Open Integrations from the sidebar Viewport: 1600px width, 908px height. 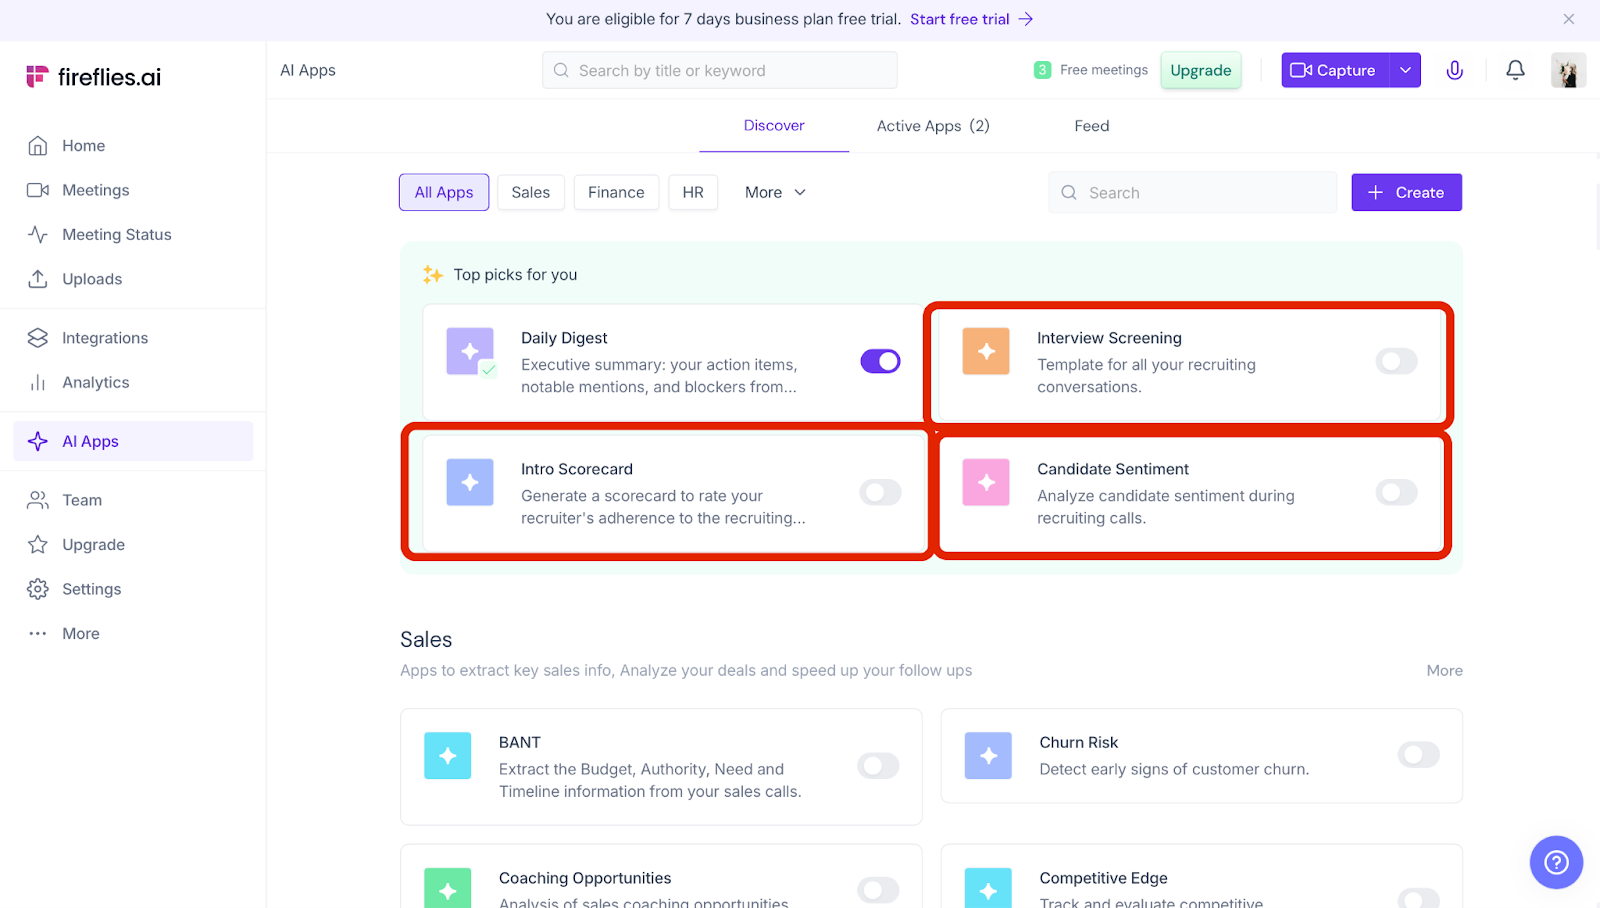104,338
